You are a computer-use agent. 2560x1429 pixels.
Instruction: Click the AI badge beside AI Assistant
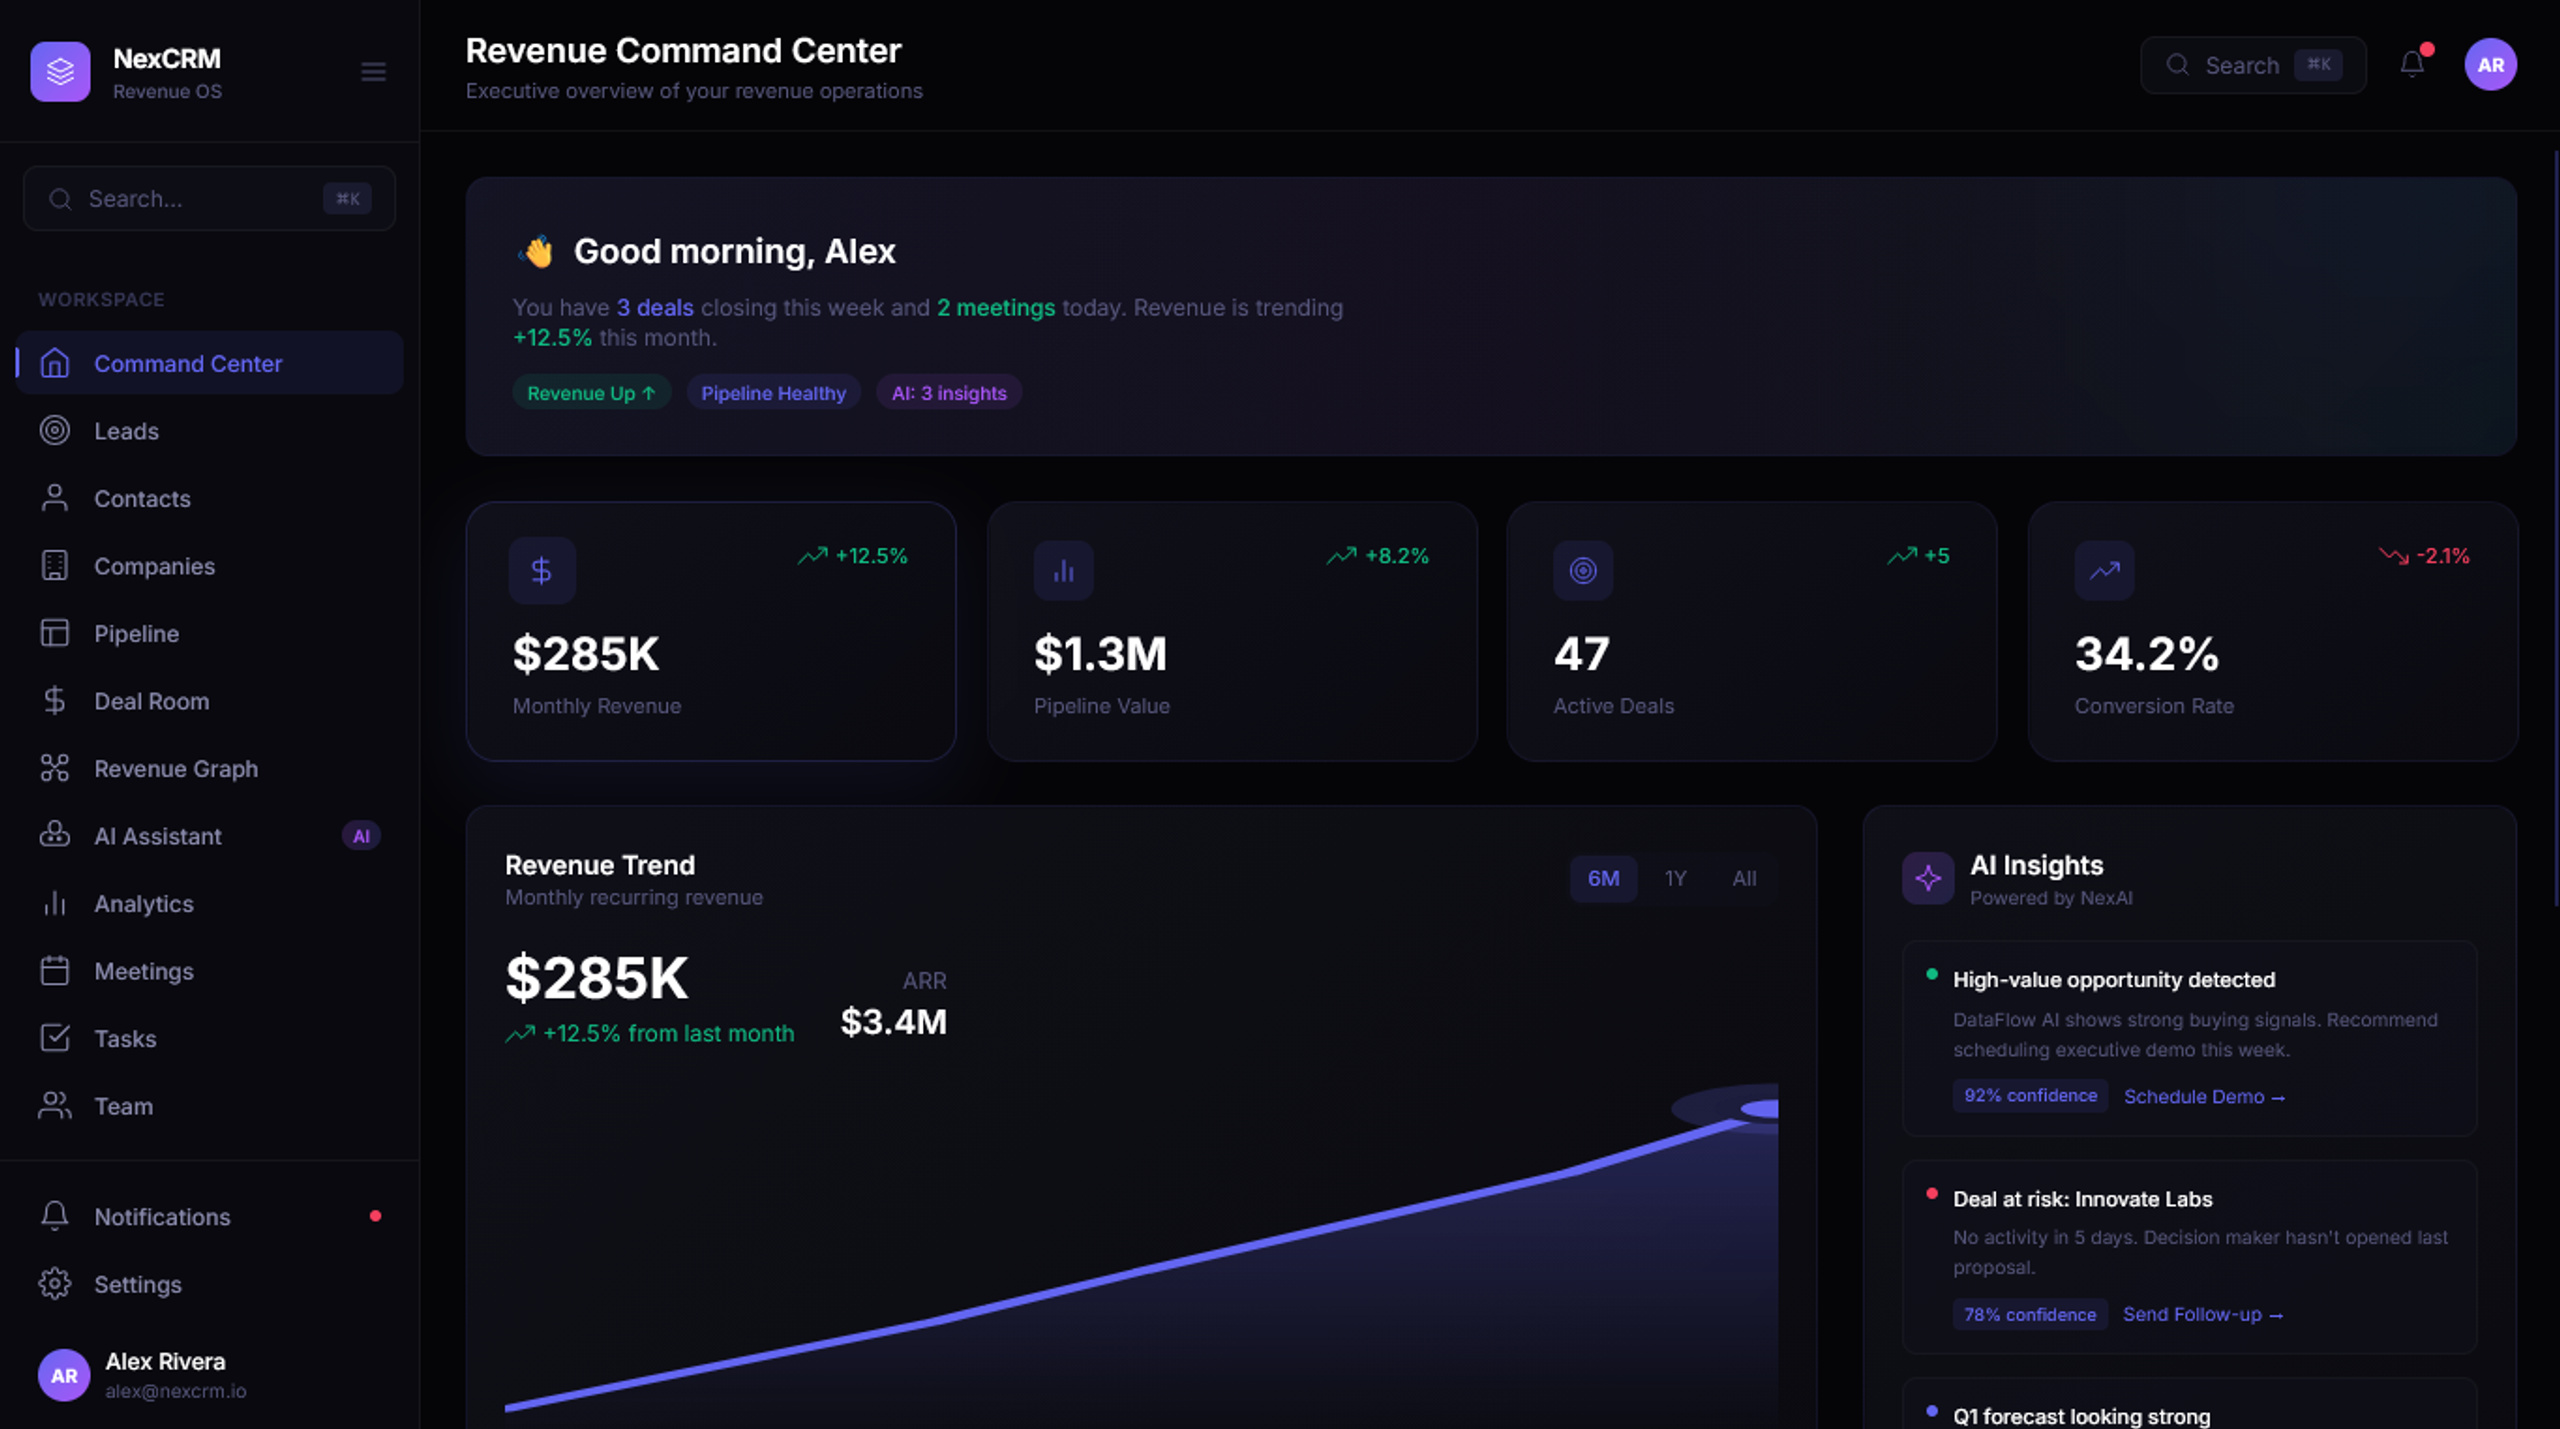point(361,836)
